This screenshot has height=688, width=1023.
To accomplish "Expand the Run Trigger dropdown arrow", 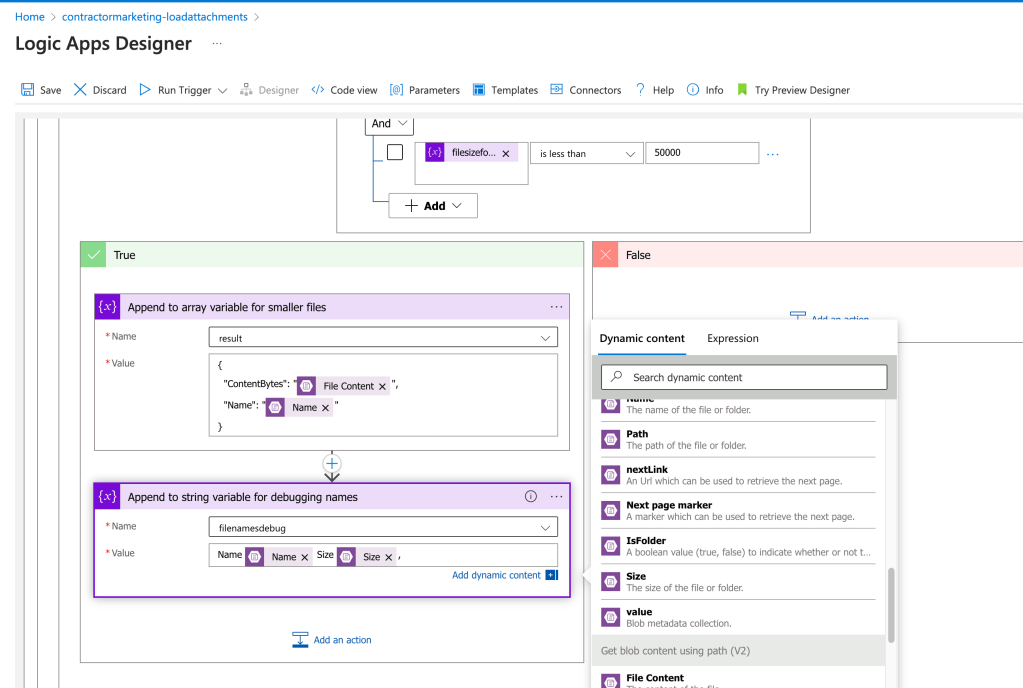I will coord(222,91).
